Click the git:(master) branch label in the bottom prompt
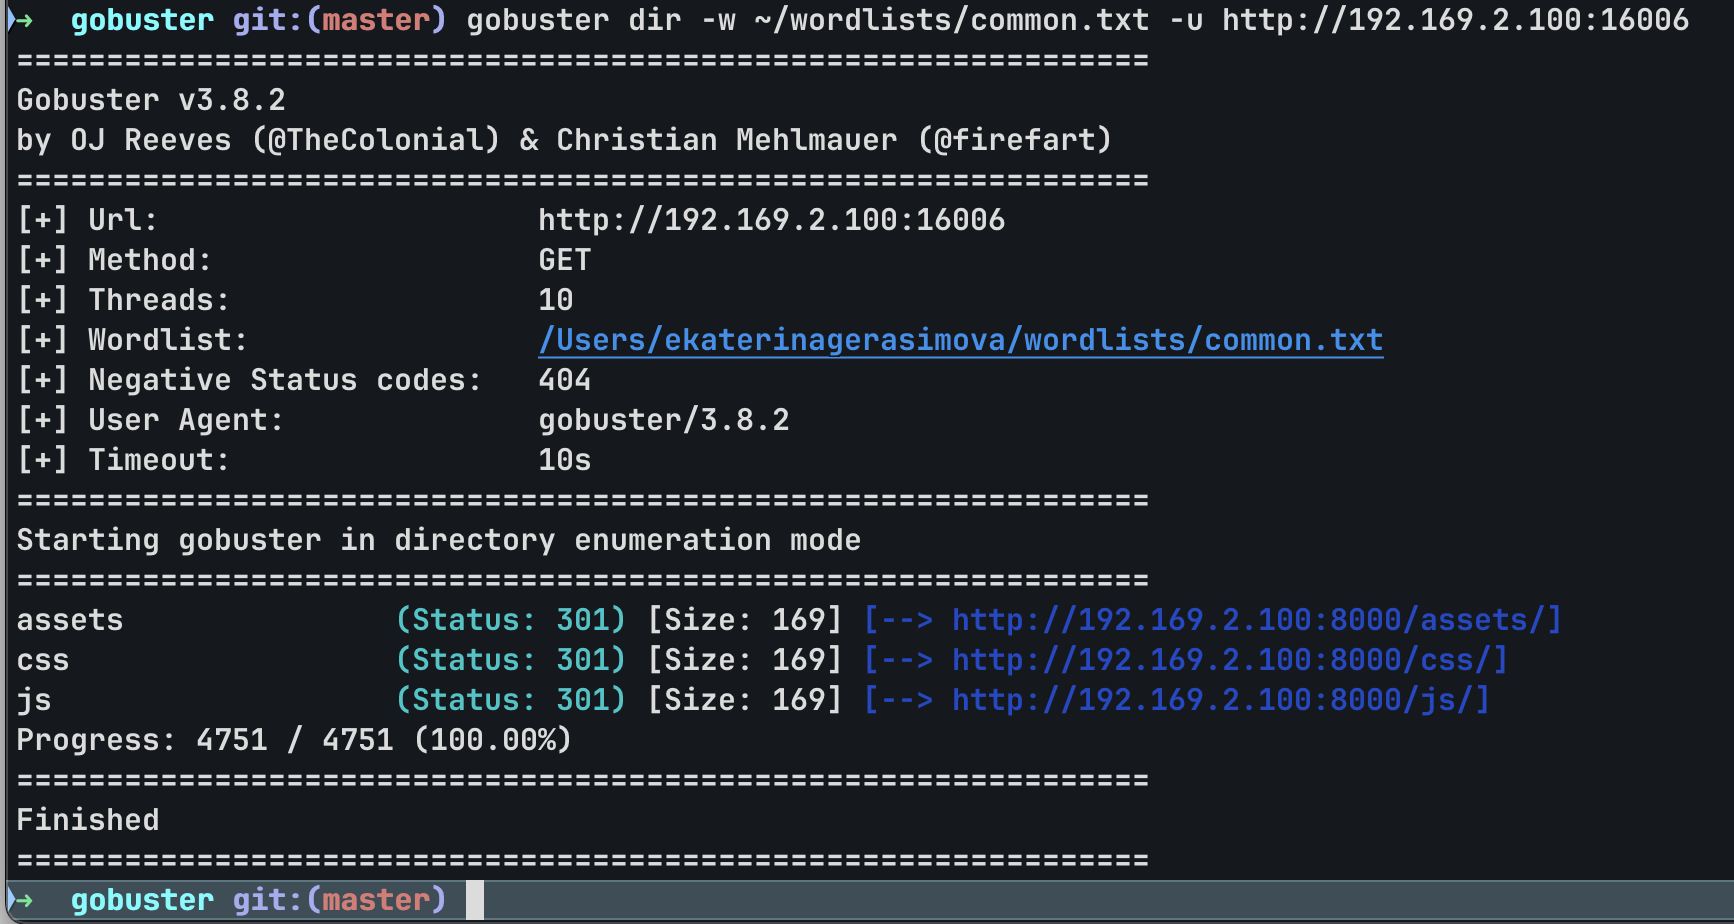The width and height of the screenshot is (1734, 924). pyautogui.click(x=339, y=900)
